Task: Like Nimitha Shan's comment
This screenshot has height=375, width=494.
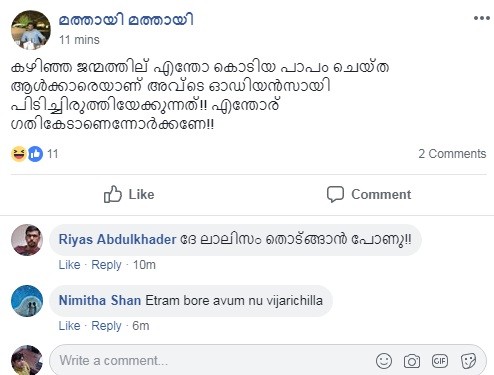Action: tap(69, 326)
